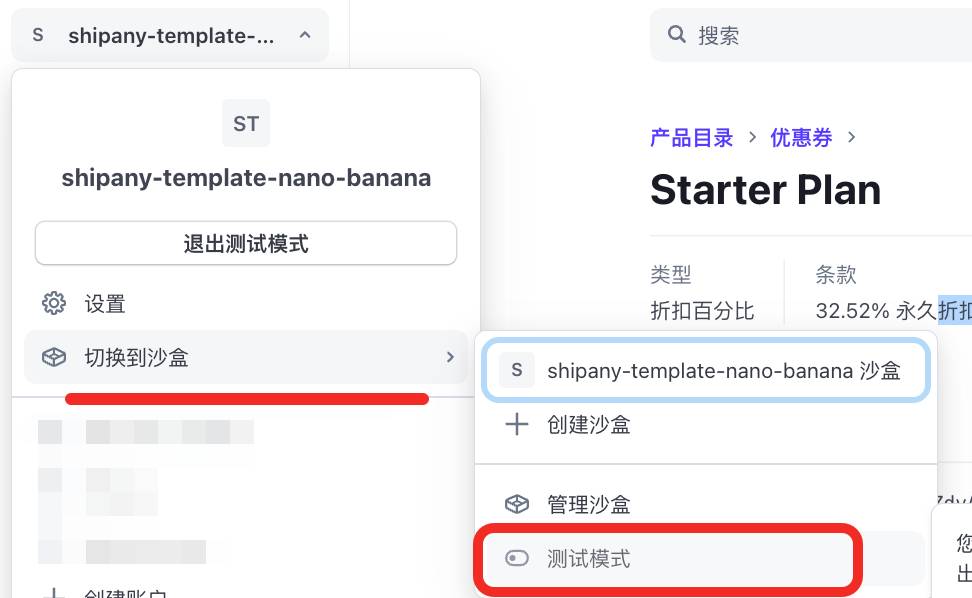Click the magnifier icon in search bar
The width and height of the screenshot is (972, 598).
click(x=677, y=35)
